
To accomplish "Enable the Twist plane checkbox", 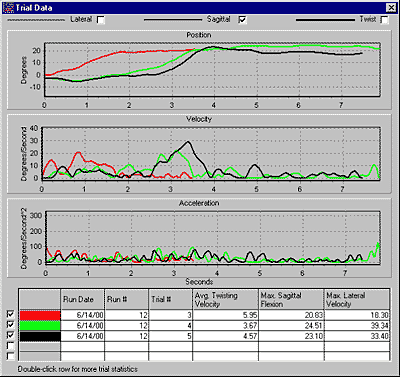I will 384,20.
